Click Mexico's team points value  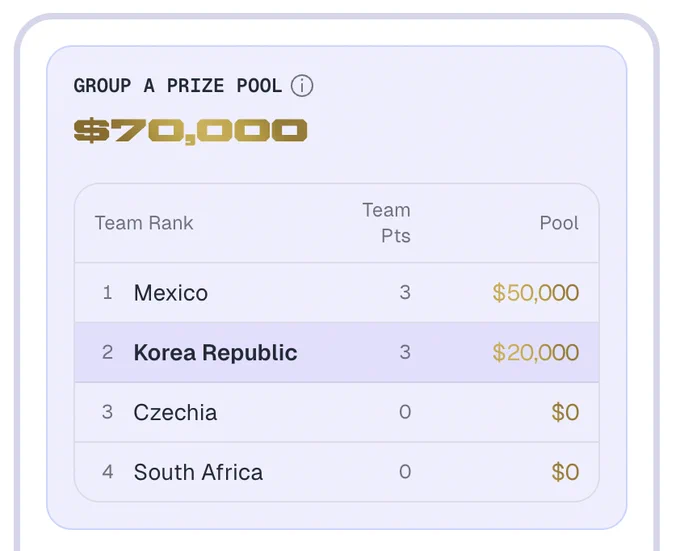(x=405, y=293)
